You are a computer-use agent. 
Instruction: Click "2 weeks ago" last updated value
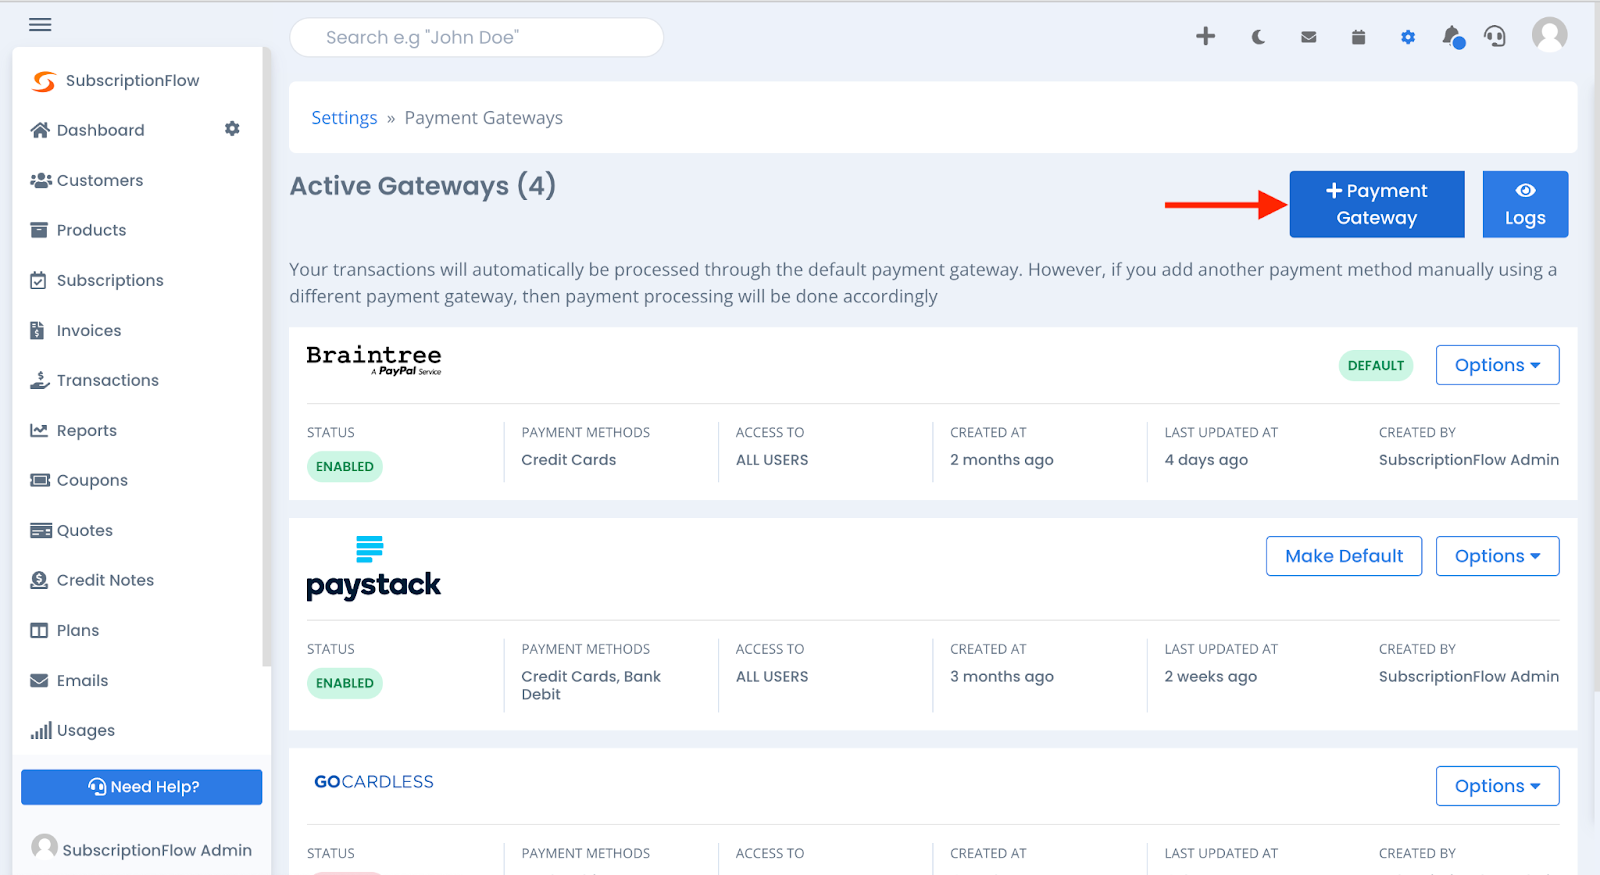pyautogui.click(x=1211, y=677)
